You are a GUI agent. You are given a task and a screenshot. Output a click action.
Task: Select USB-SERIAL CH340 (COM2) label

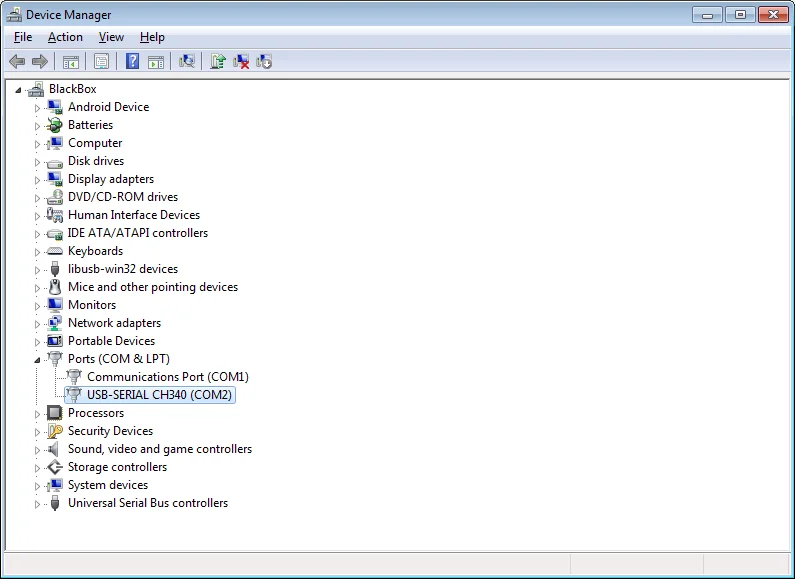tap(159, 395)
